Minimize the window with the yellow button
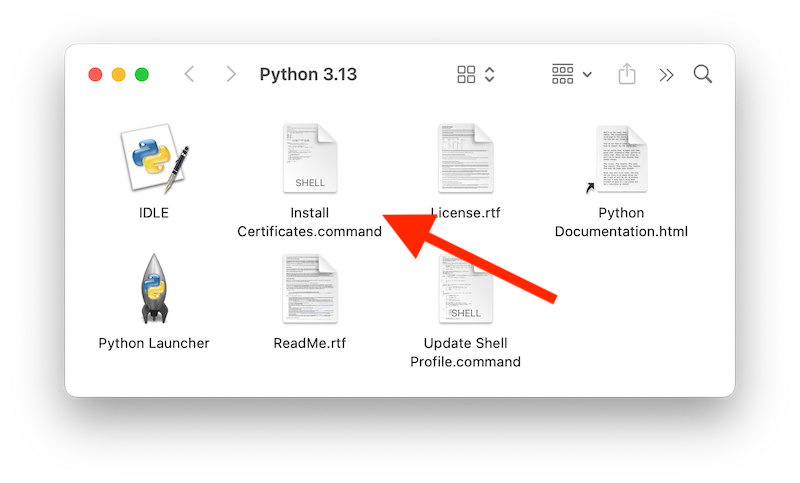Image resolution: width=800 pixels, height=483 pixels. pyautogui.click(x=119, y=75)
